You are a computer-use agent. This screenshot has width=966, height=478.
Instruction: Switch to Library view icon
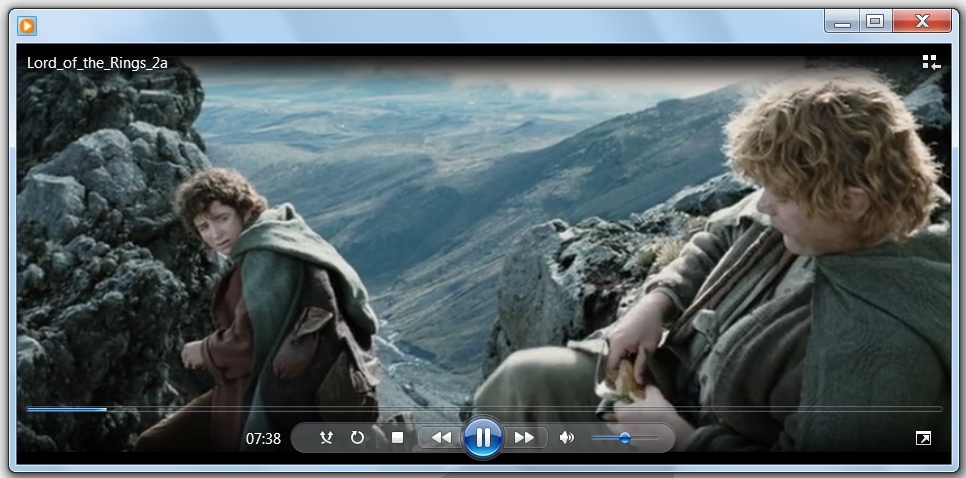pos(931,62)
